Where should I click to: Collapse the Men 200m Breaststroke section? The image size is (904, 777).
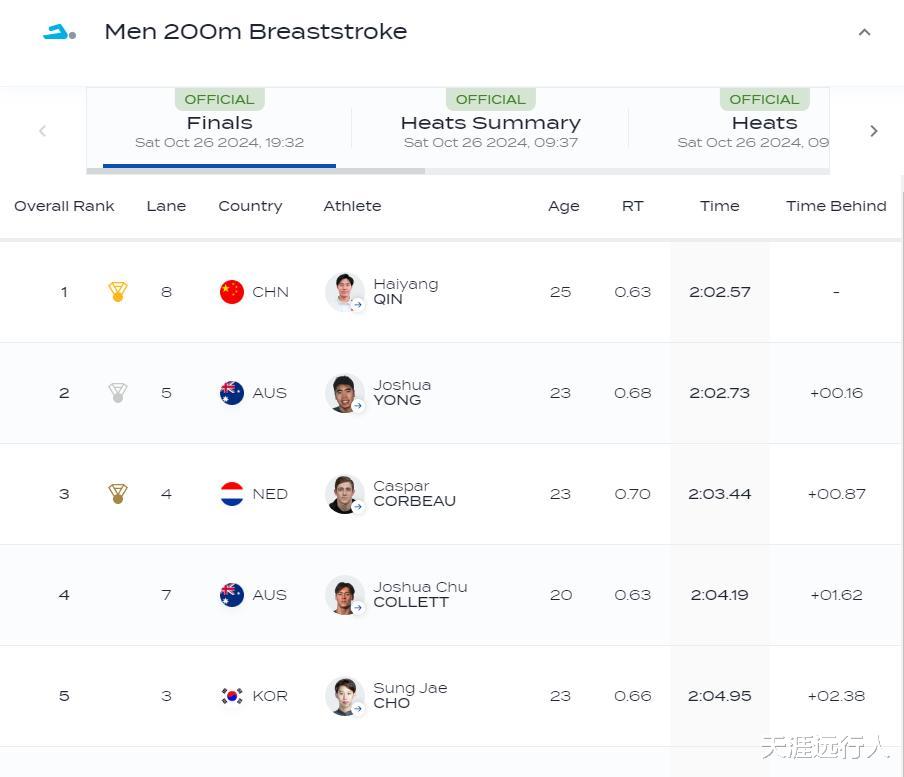coord(864,32)
